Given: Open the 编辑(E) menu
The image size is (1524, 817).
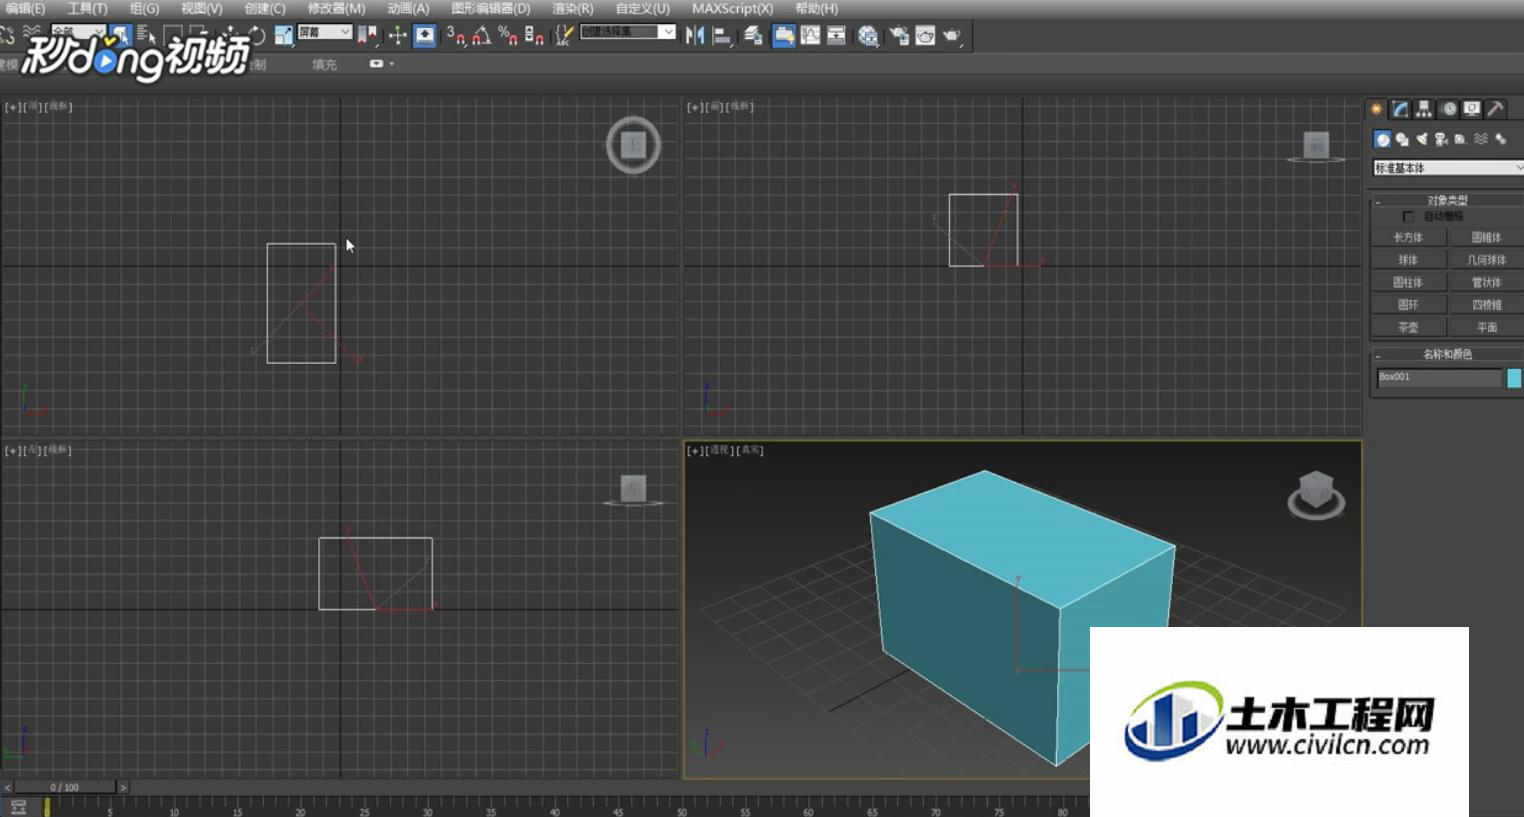Looking at the screenshot, I should (x=25, y=8).
